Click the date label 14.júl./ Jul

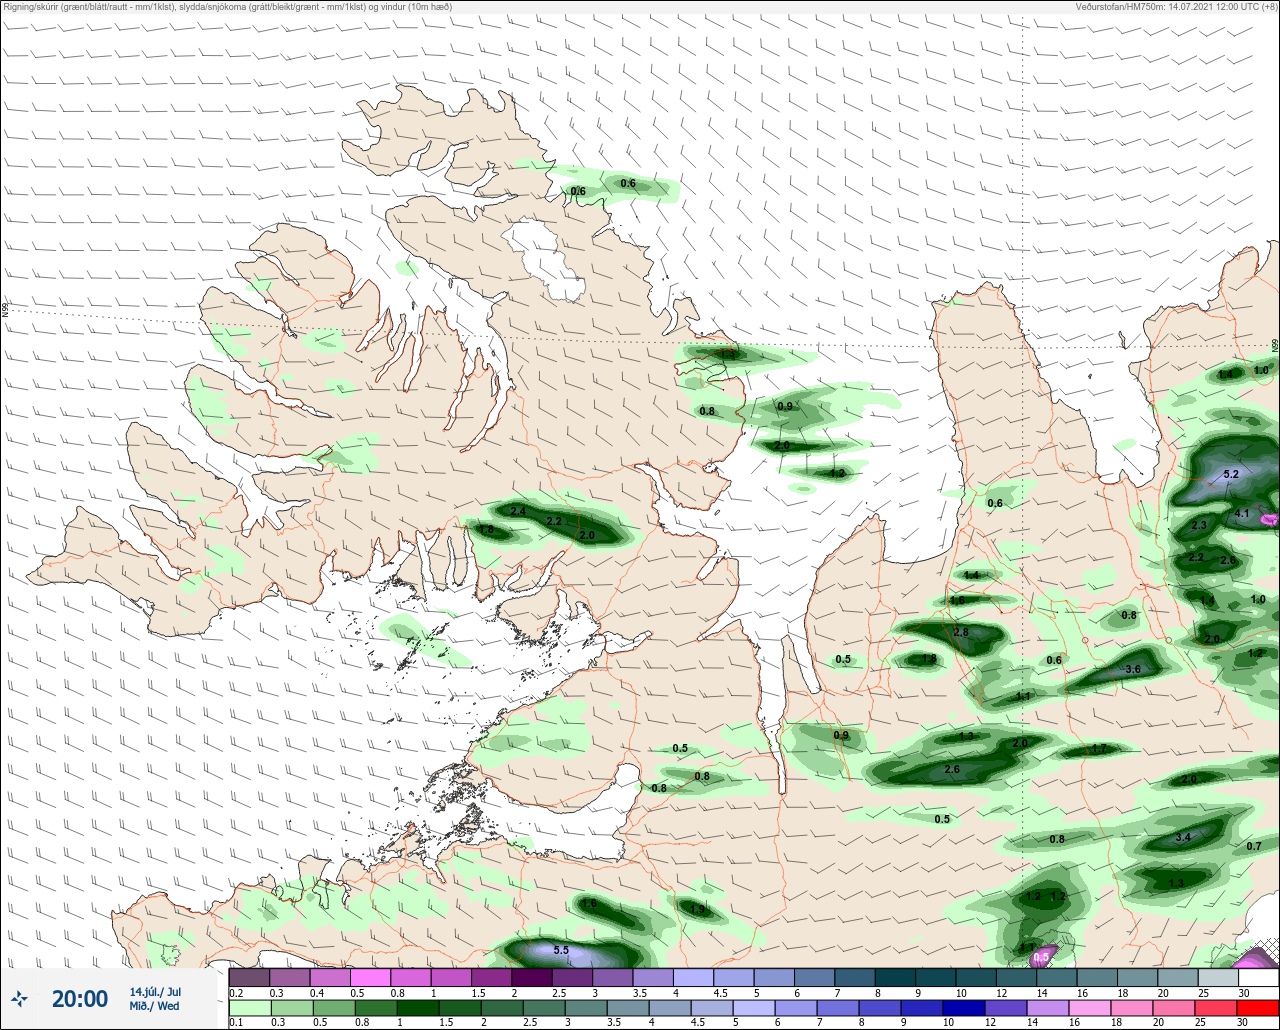(154, 992)
